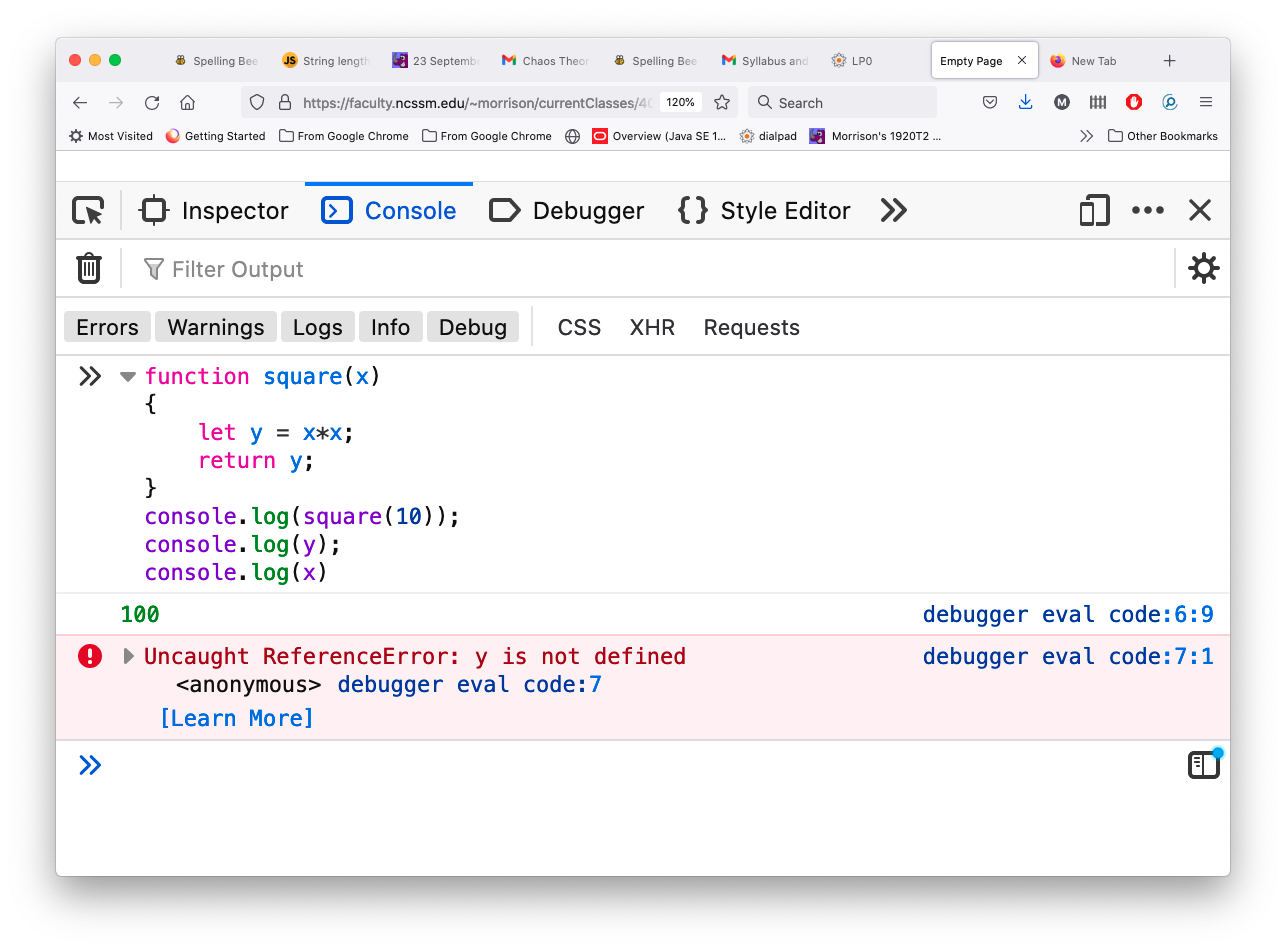Click the globe bookmark icon

pos(572,136)
